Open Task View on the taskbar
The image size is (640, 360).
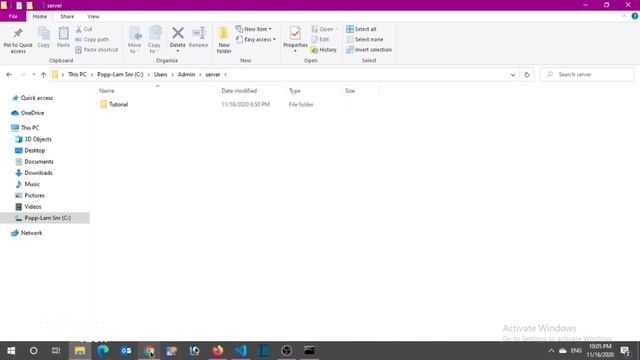[56, 350]
